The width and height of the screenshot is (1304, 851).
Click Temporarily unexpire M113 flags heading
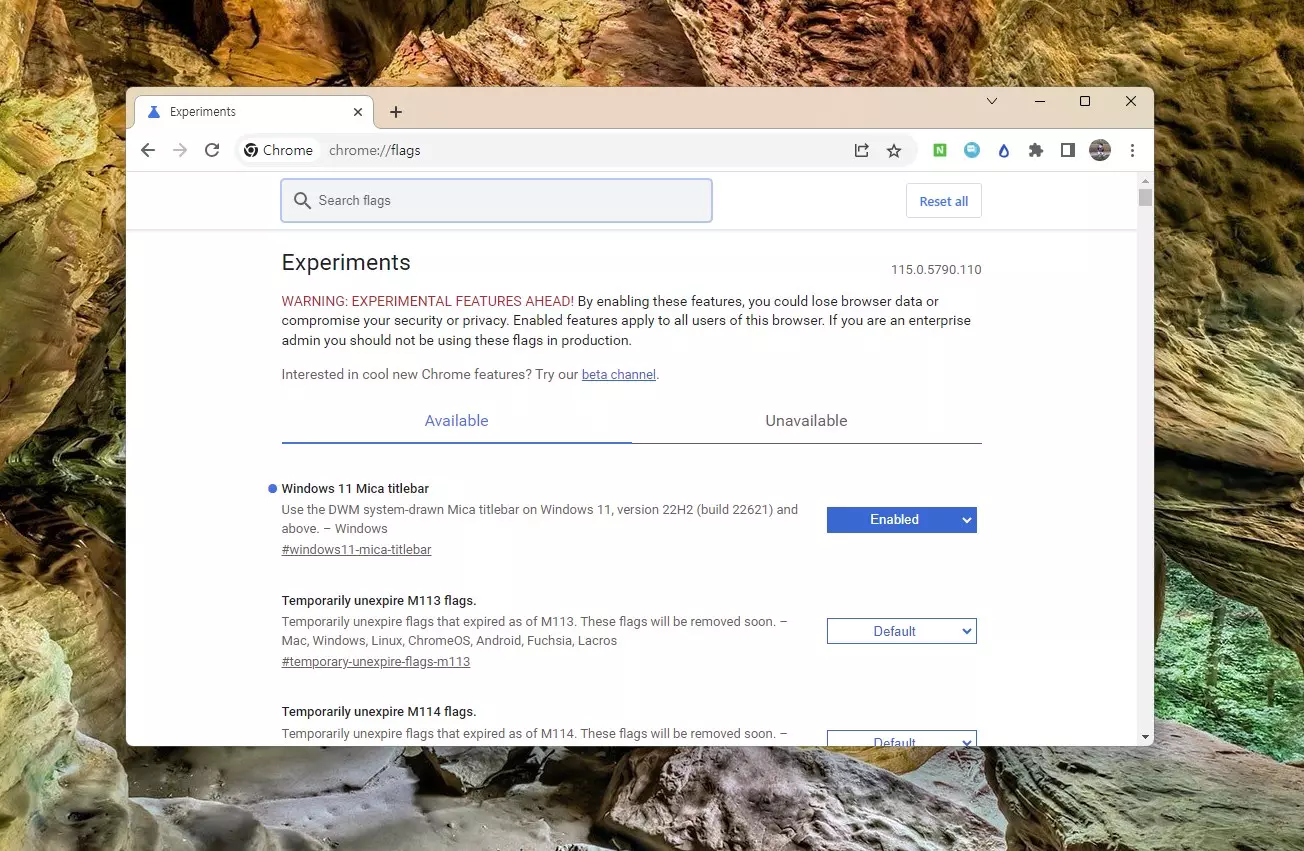[x=379, y=601]
